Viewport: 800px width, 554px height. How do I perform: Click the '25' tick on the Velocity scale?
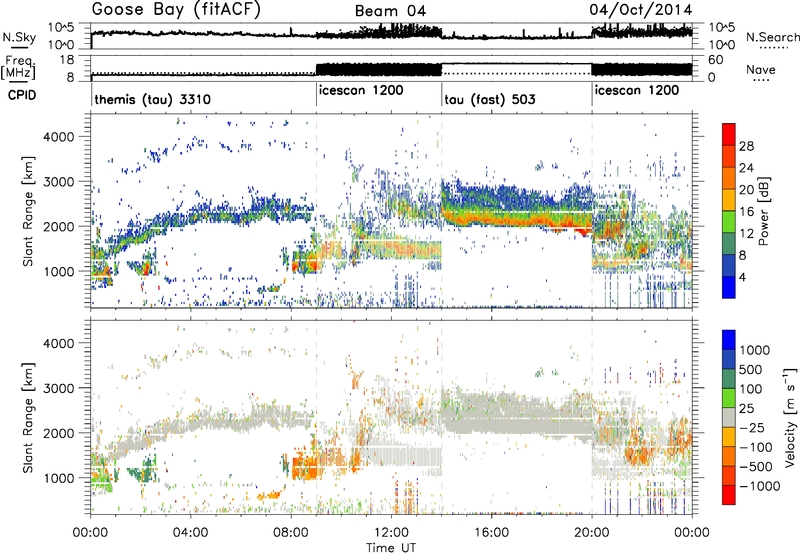coord(747,408)
